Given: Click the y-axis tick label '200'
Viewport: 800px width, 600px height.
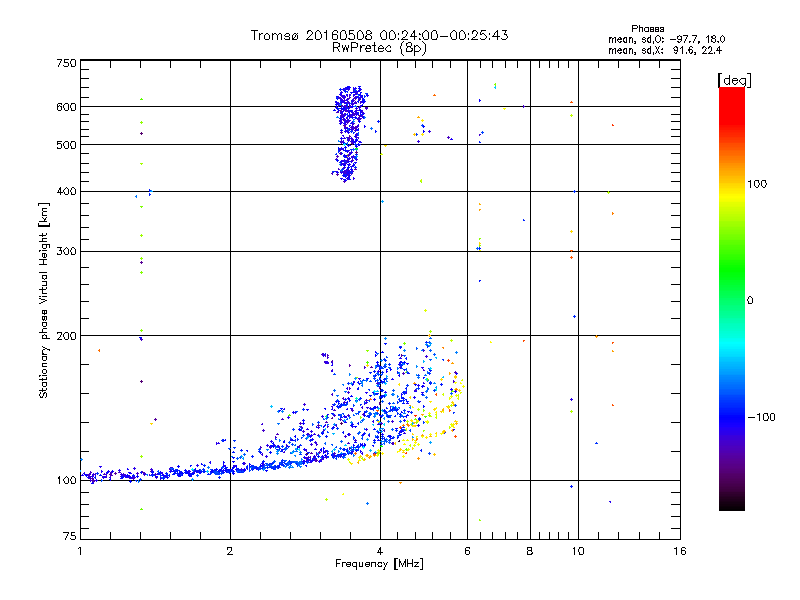Looking at the screenshot, I should [x=66, y=336].
